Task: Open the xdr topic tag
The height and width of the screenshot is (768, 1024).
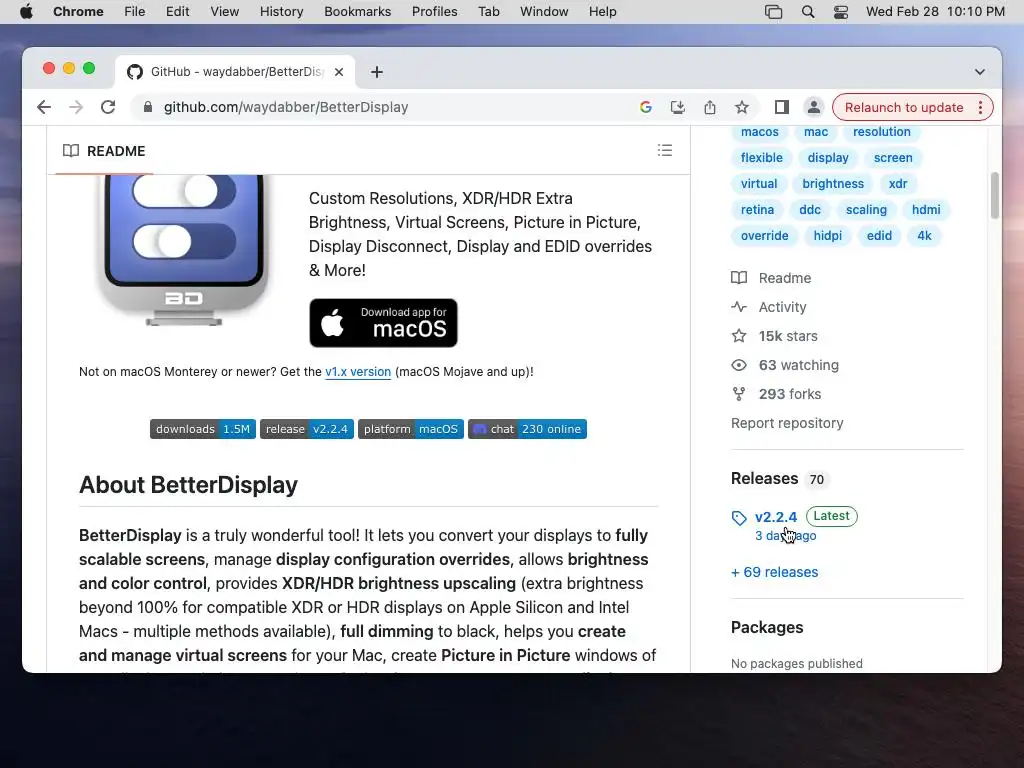Action: 898,184
